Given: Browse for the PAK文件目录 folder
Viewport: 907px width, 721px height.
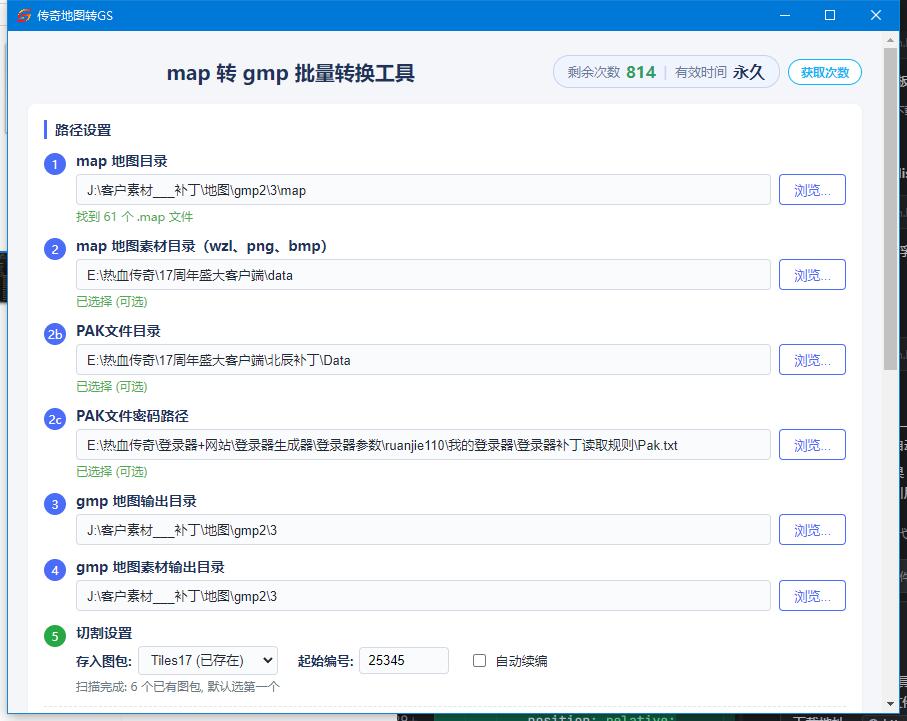Looking at the screenshot, I should point(812,360).
